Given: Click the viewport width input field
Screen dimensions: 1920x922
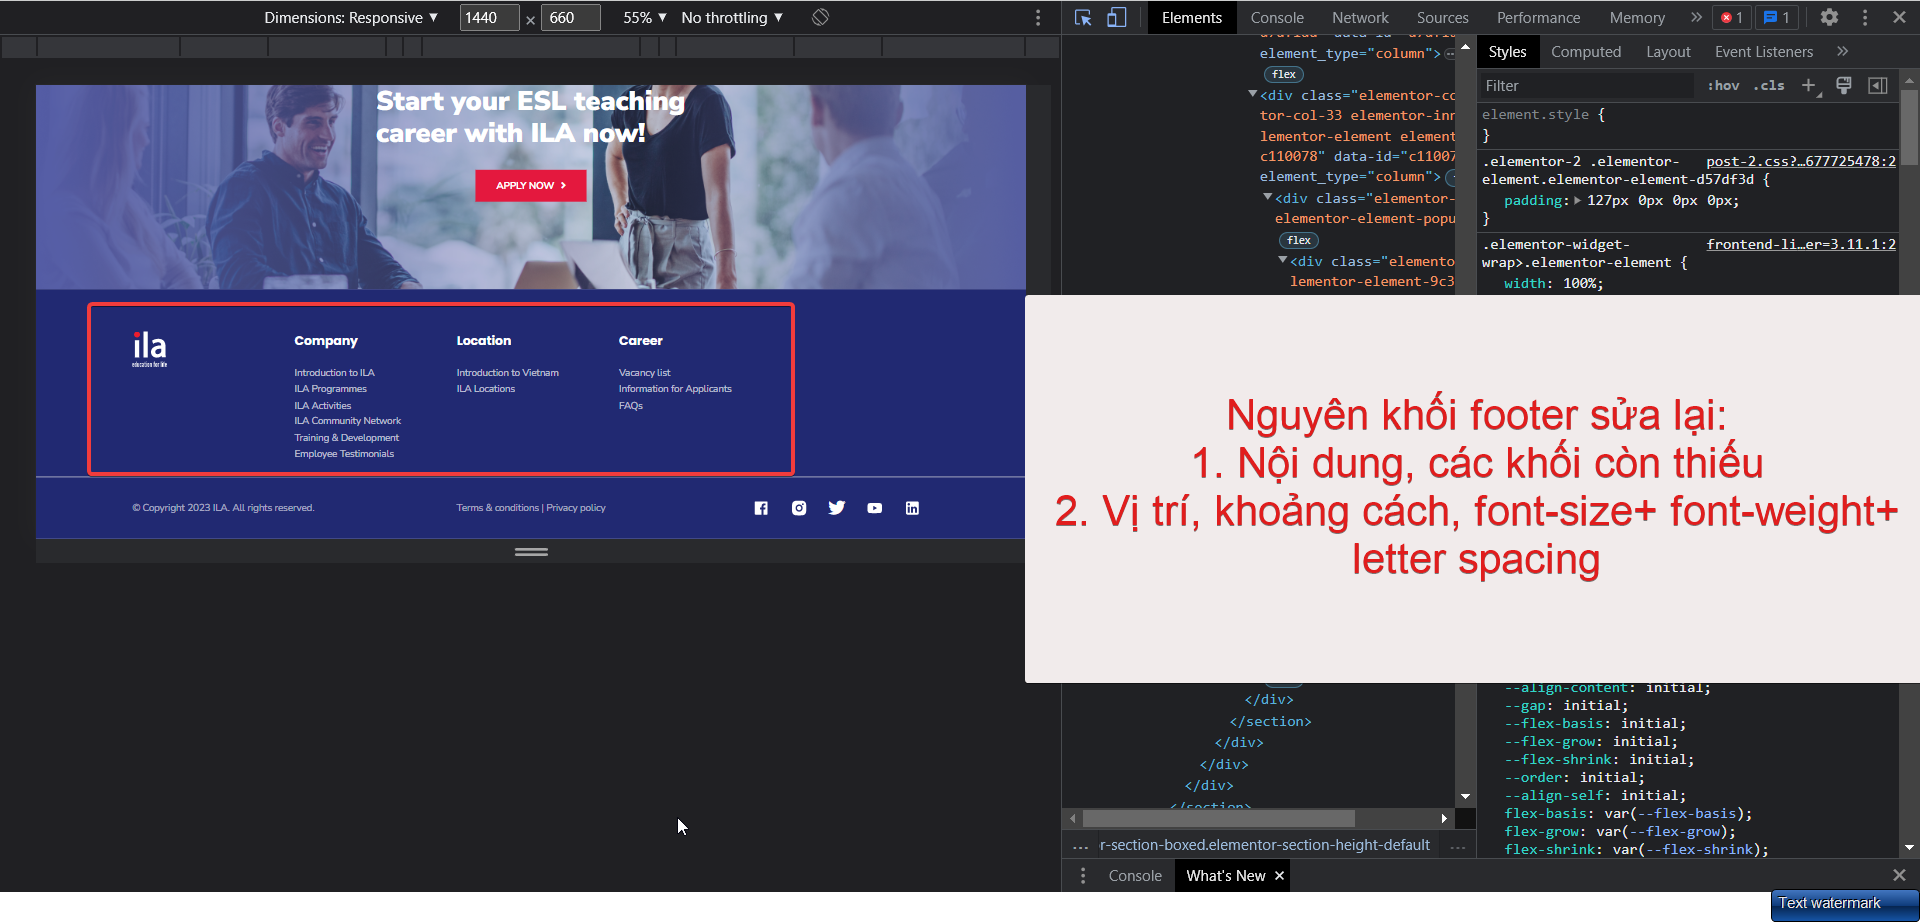Looking at the screenshot, I should [x=489, y=17].
